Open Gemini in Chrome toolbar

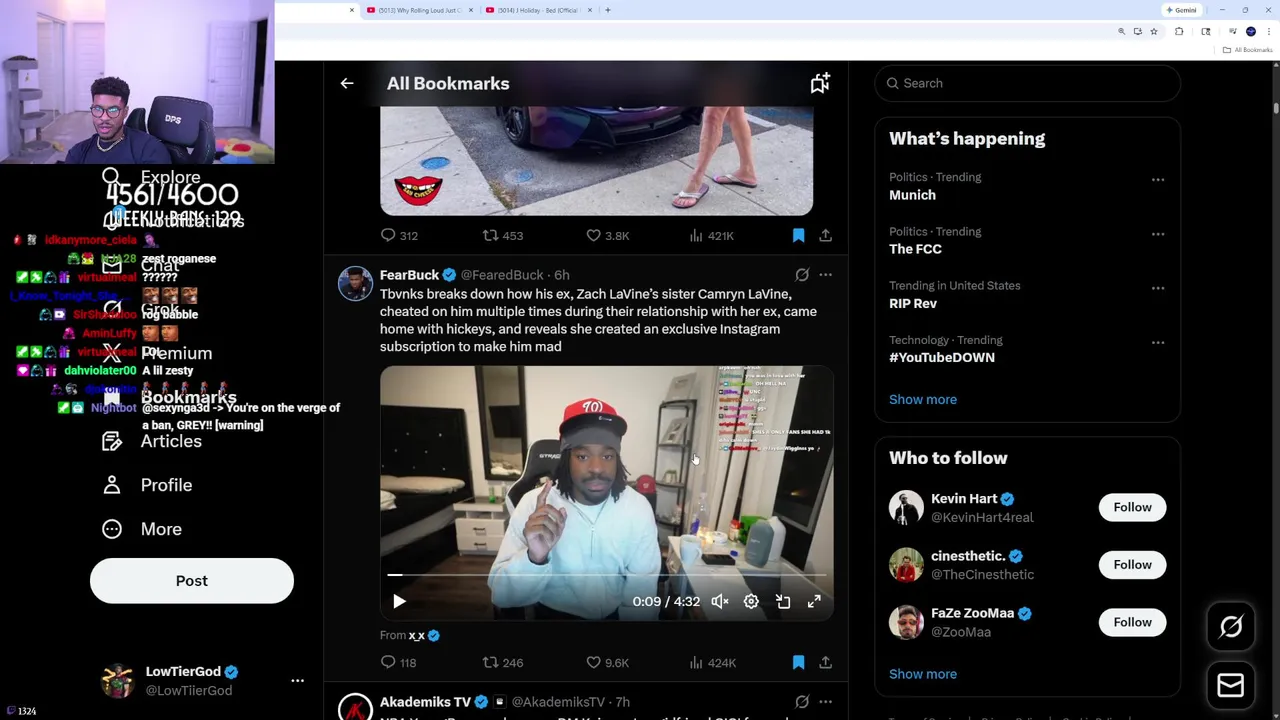[1181, 10]
